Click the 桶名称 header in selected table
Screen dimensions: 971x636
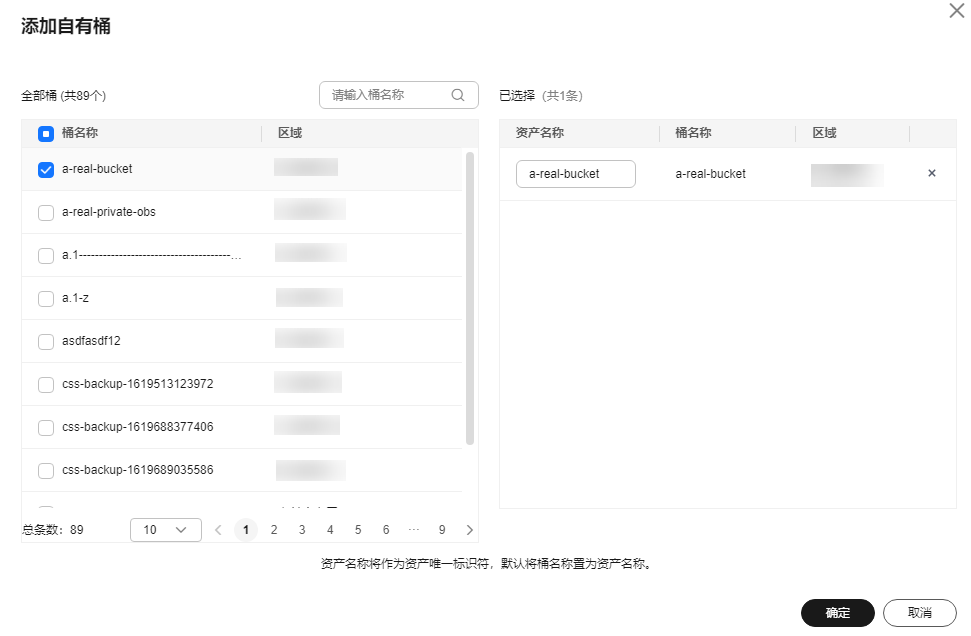click(693, 133)
